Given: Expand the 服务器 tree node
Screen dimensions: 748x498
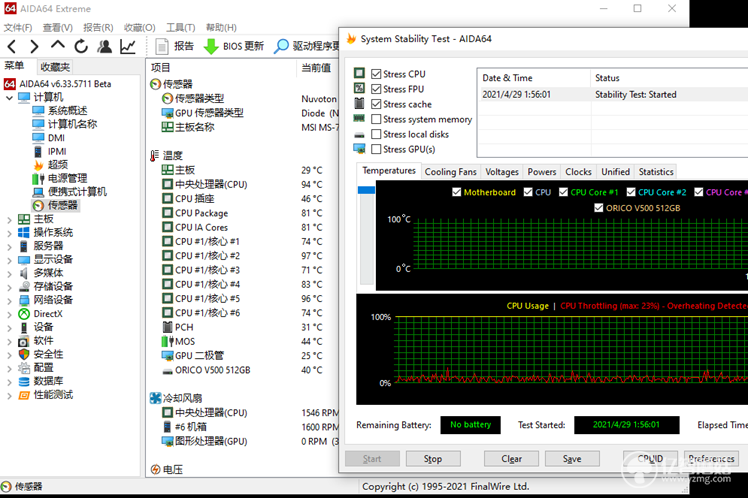Looking at the screenshot, I should [10, 247].
